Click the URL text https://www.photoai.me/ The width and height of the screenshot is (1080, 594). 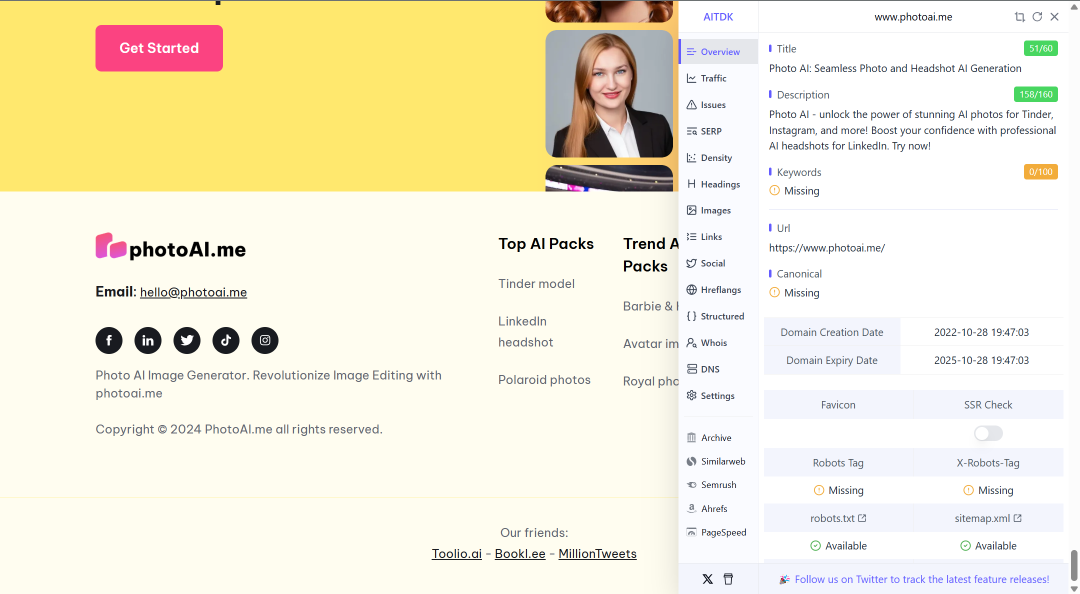pyautogui.click(x=827, y=248)
